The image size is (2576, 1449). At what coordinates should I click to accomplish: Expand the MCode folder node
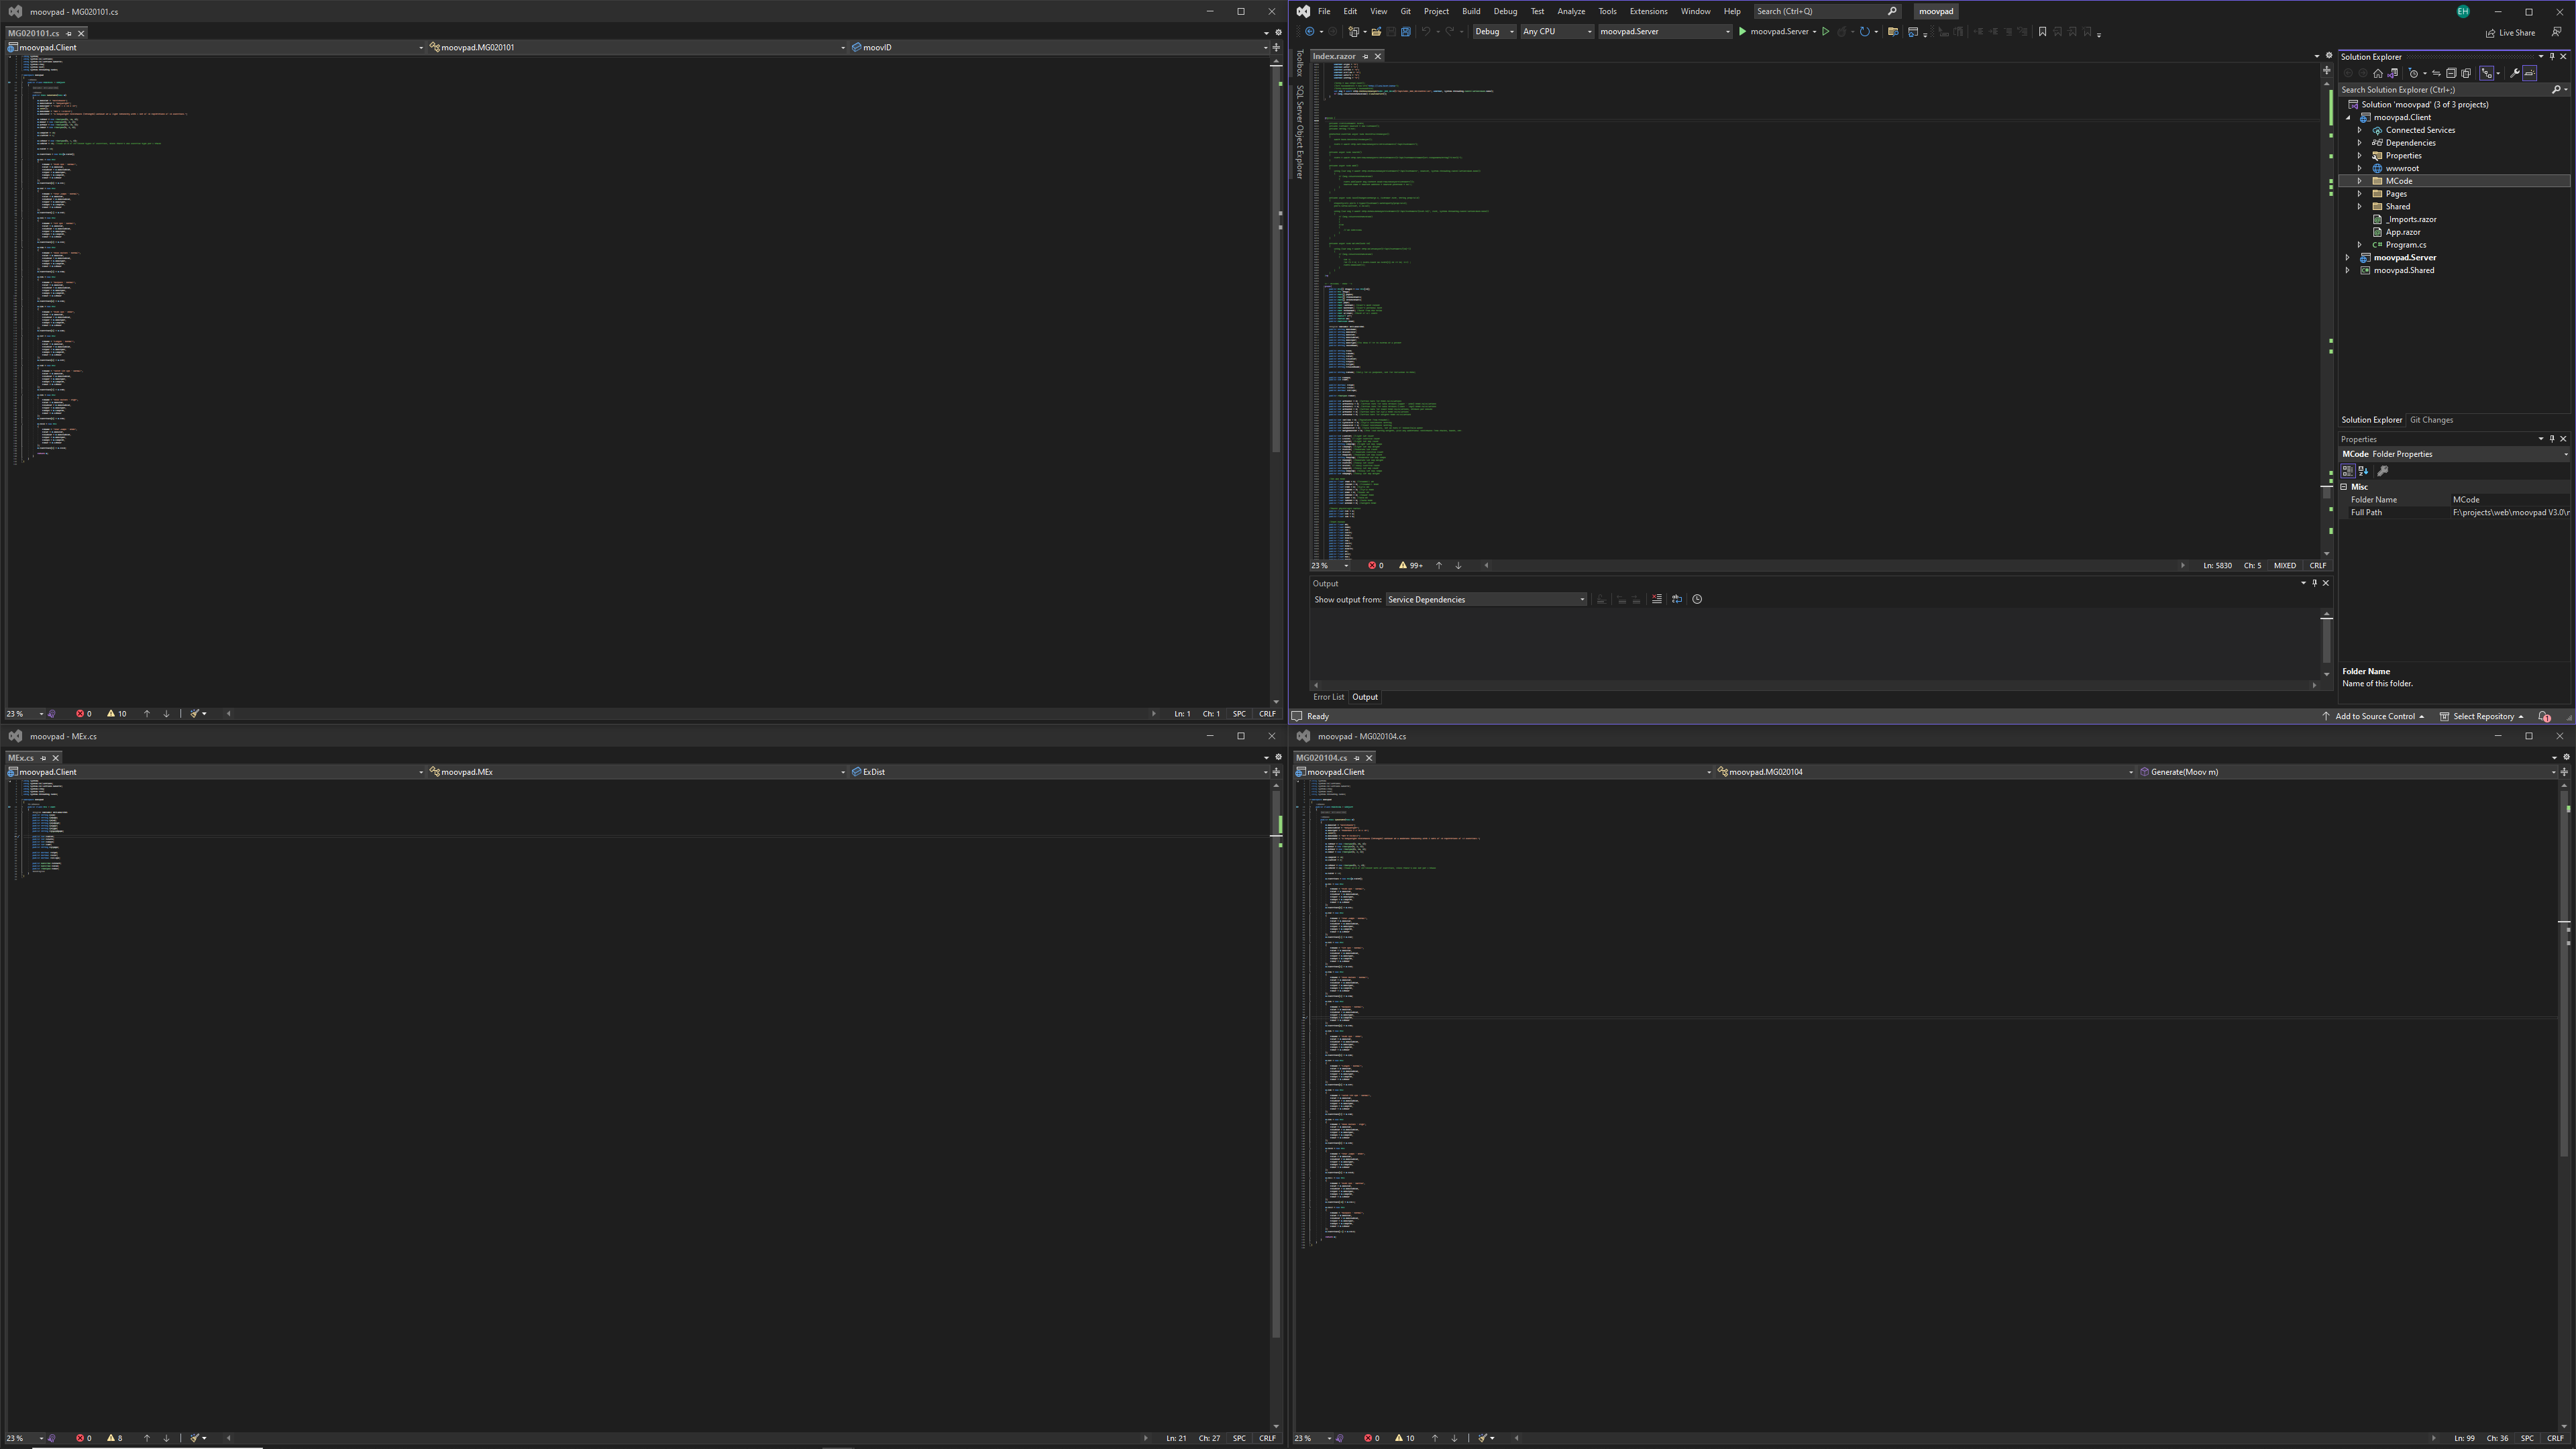[x=2360, y=181]
